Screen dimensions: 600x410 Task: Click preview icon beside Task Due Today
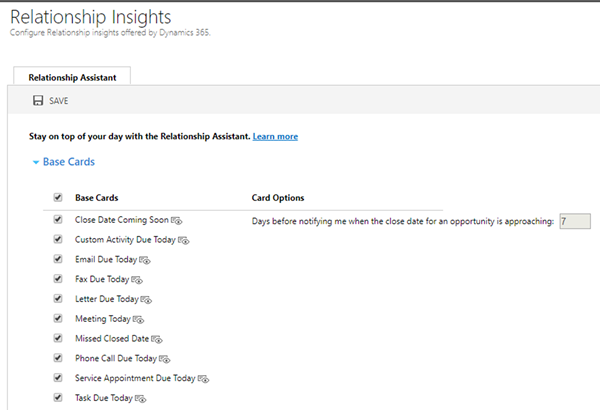[141, 400]
